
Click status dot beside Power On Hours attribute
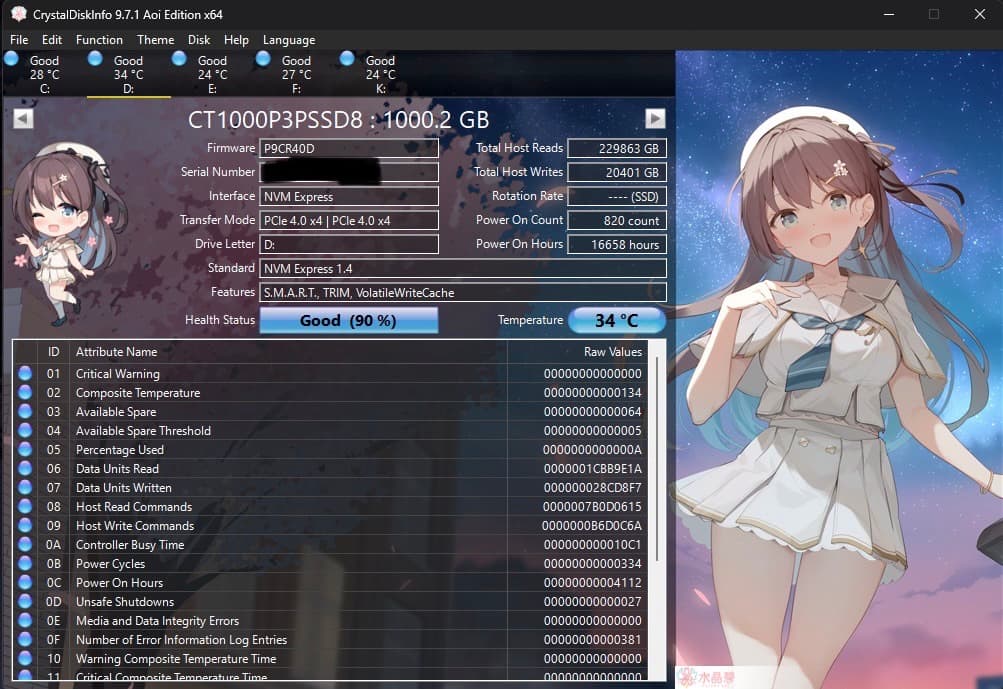[x=25, y=582]
